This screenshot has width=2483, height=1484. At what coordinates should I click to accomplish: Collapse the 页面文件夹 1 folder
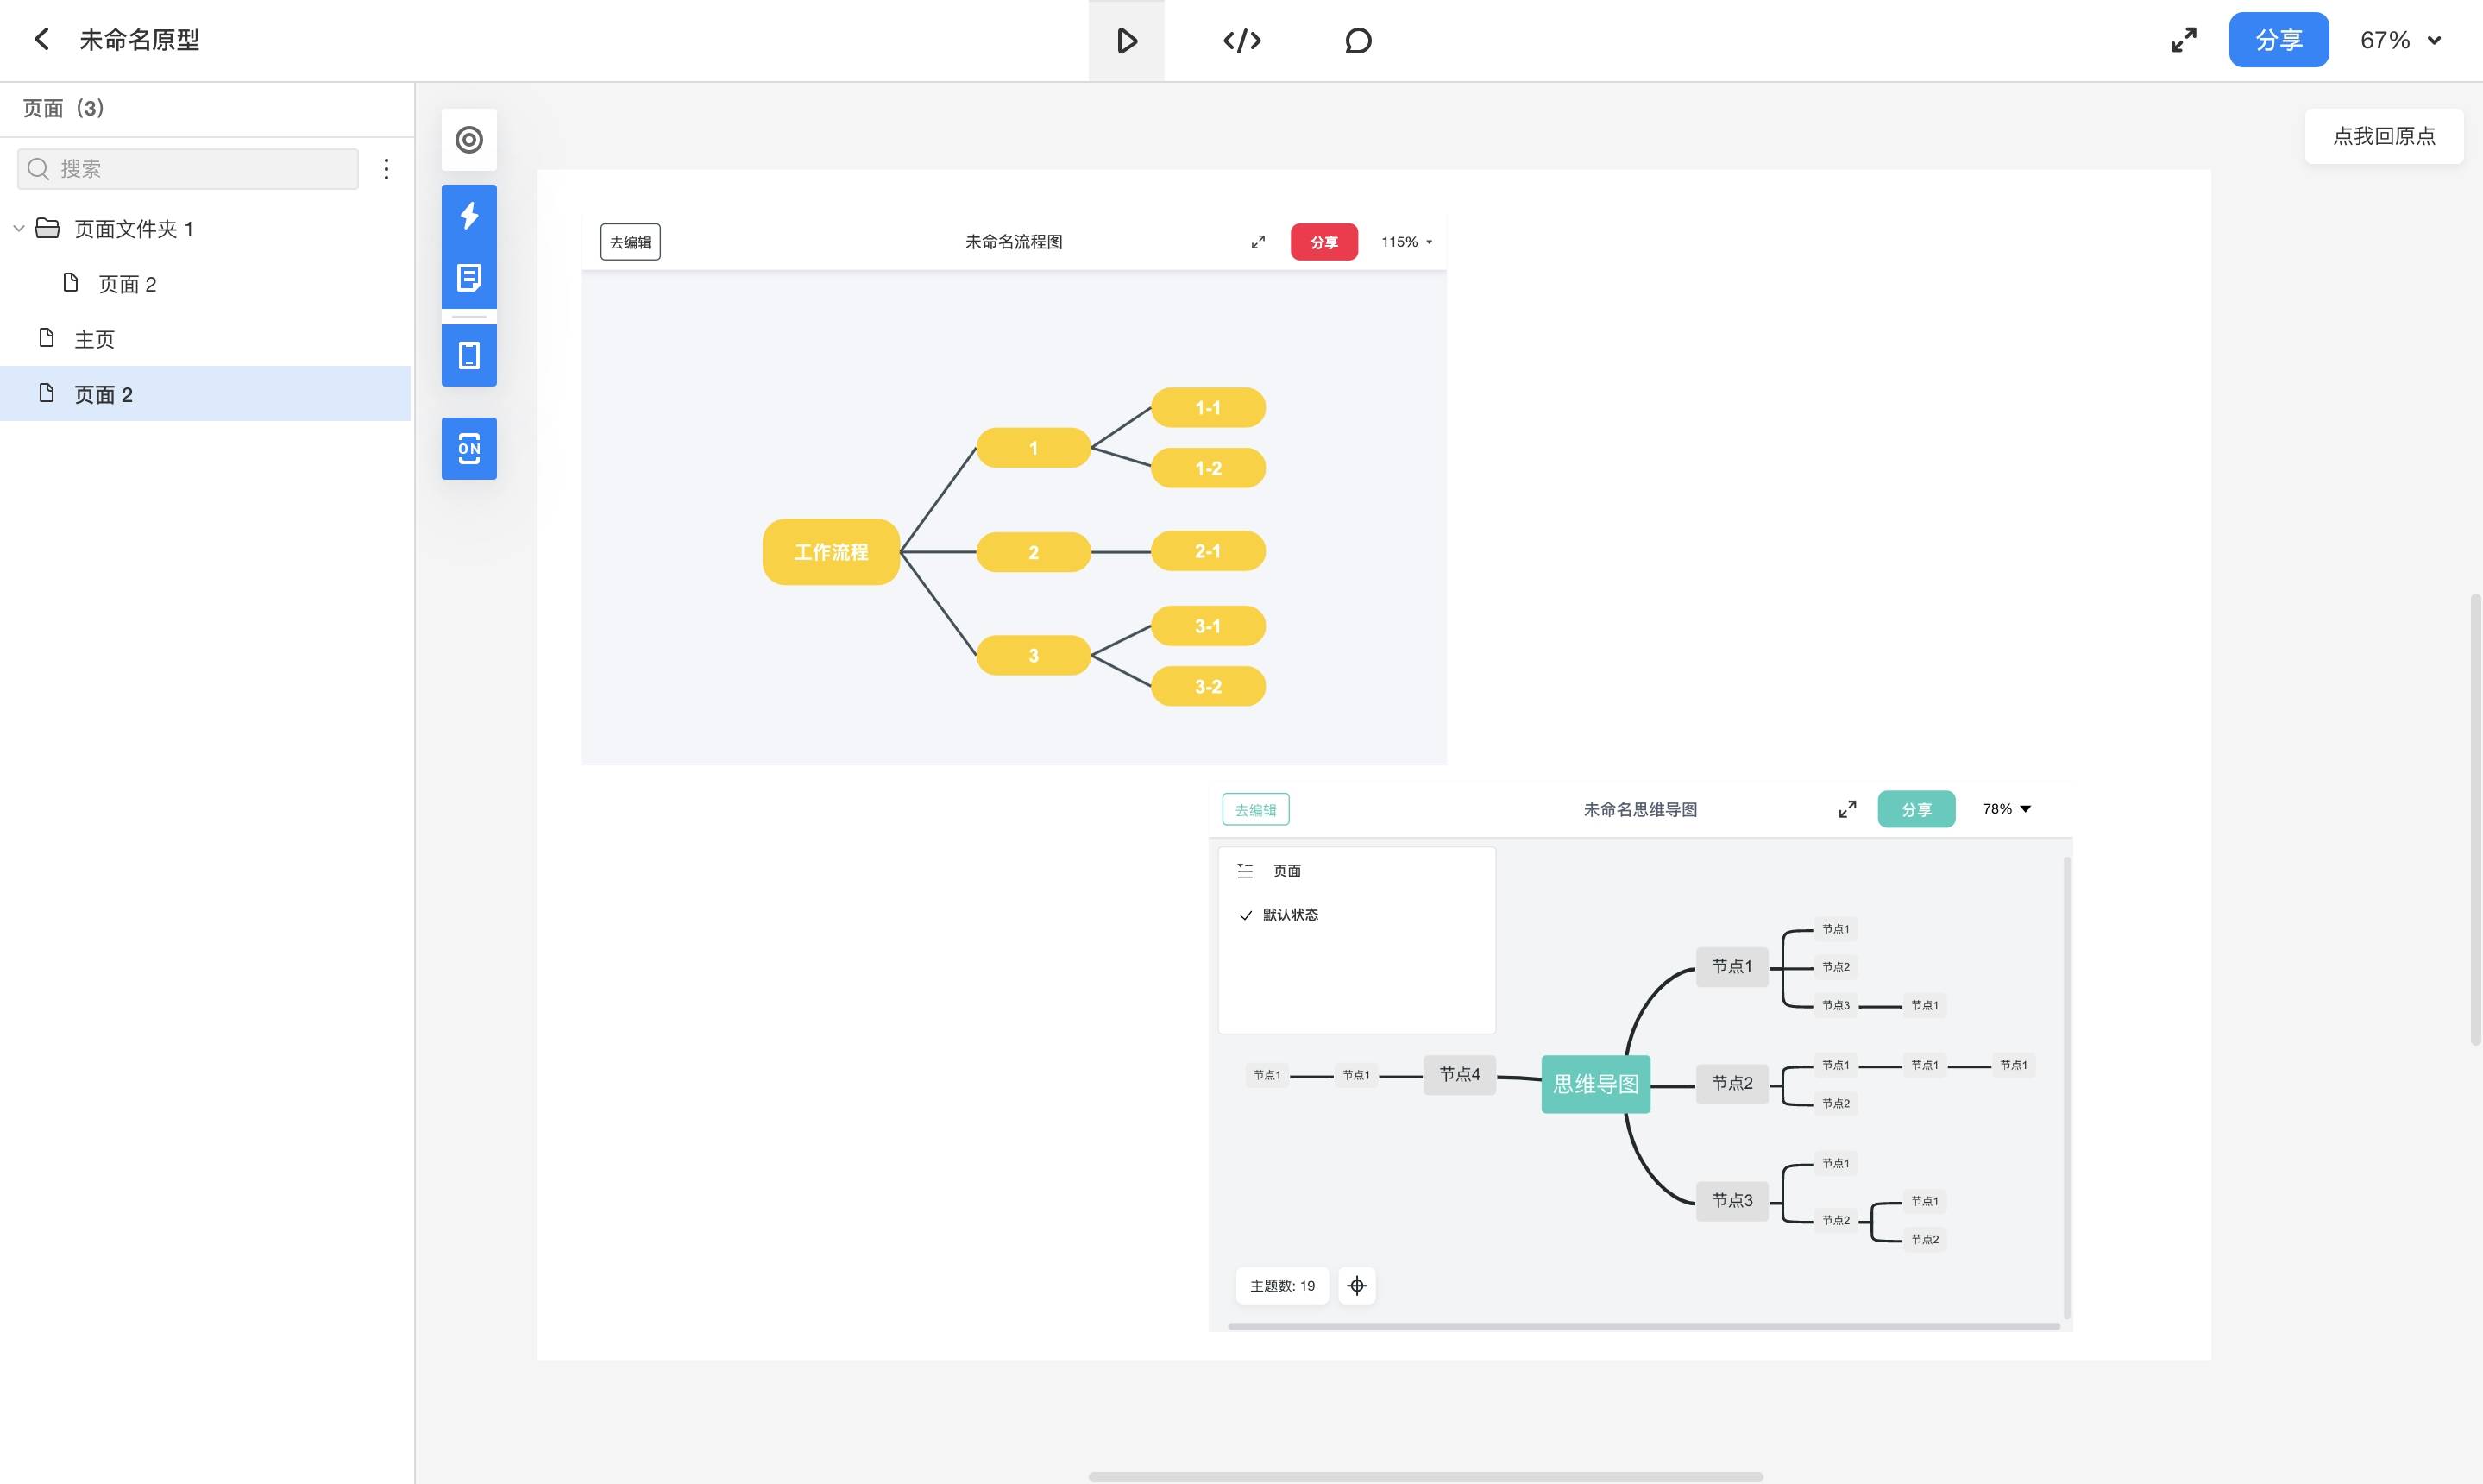[x=19, y=229]
